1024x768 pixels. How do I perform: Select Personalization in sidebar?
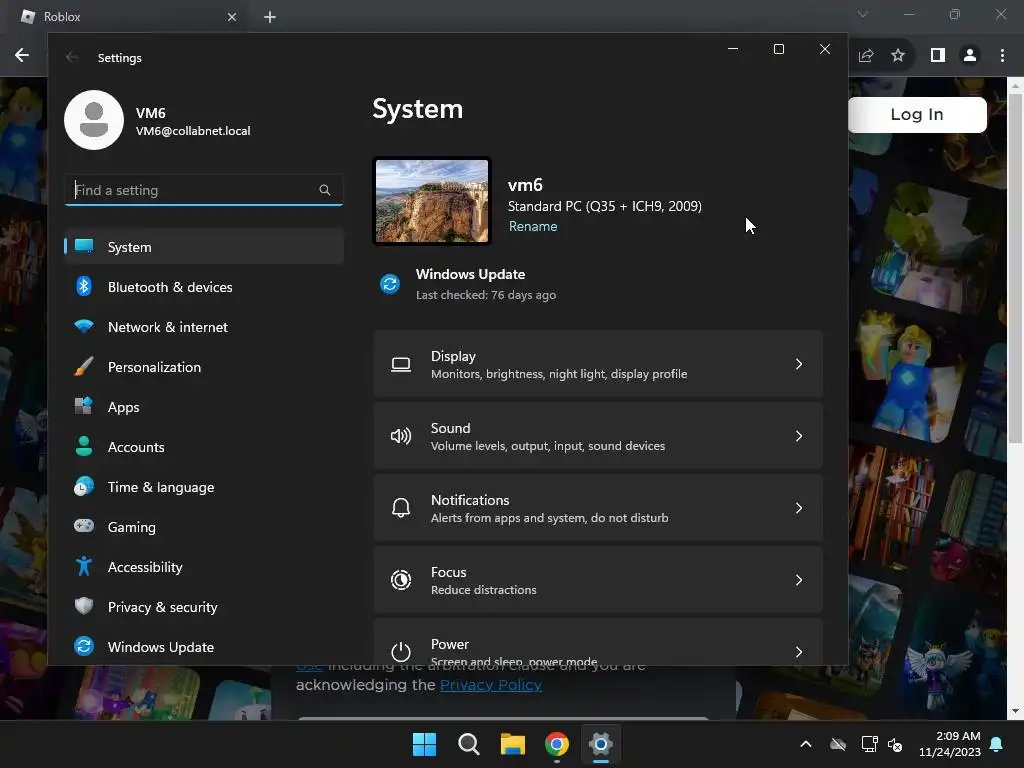[204, 367]
